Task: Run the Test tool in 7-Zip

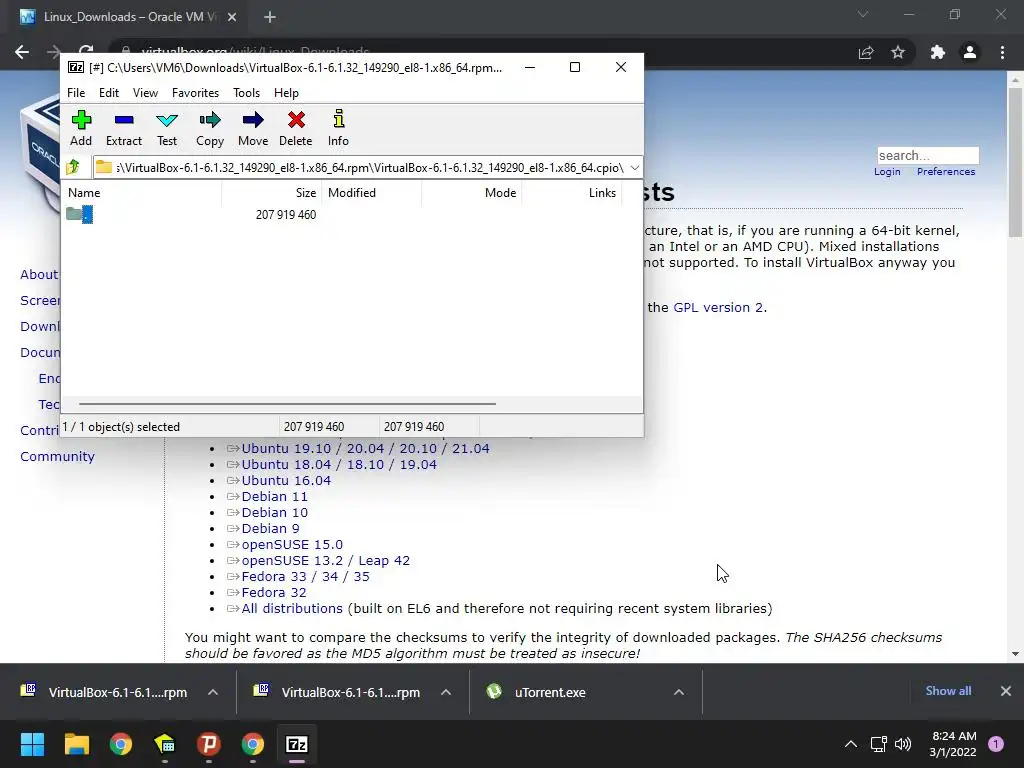Action: click(167, 128)
